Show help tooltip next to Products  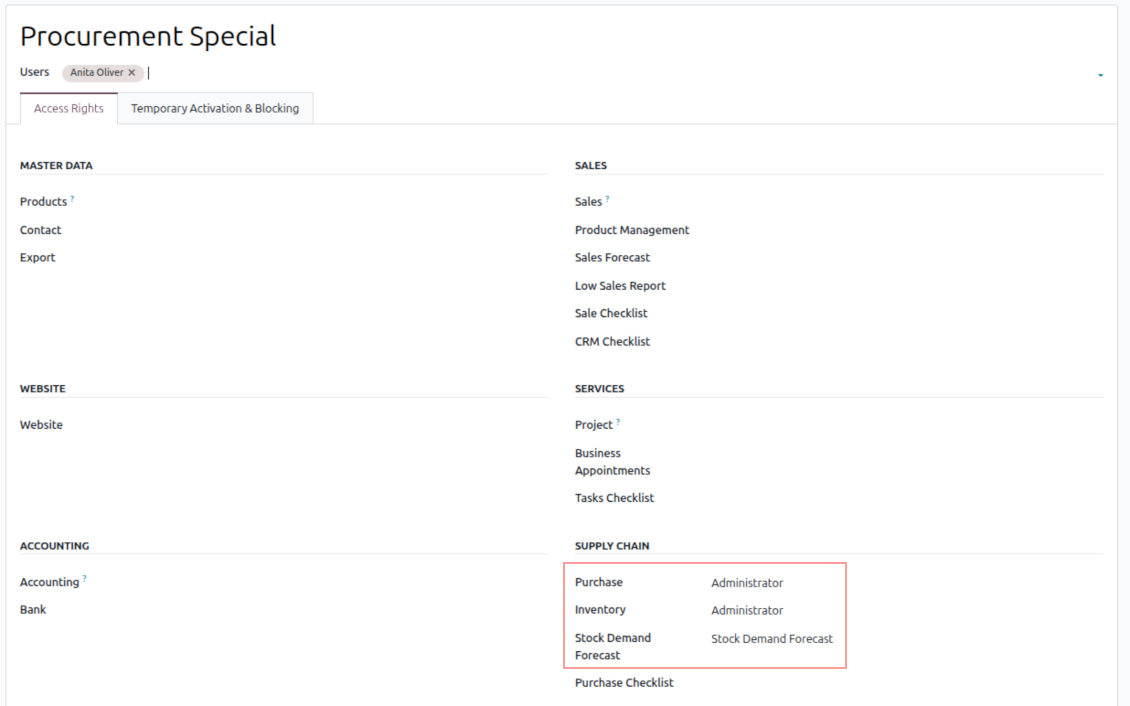point(72,199)
